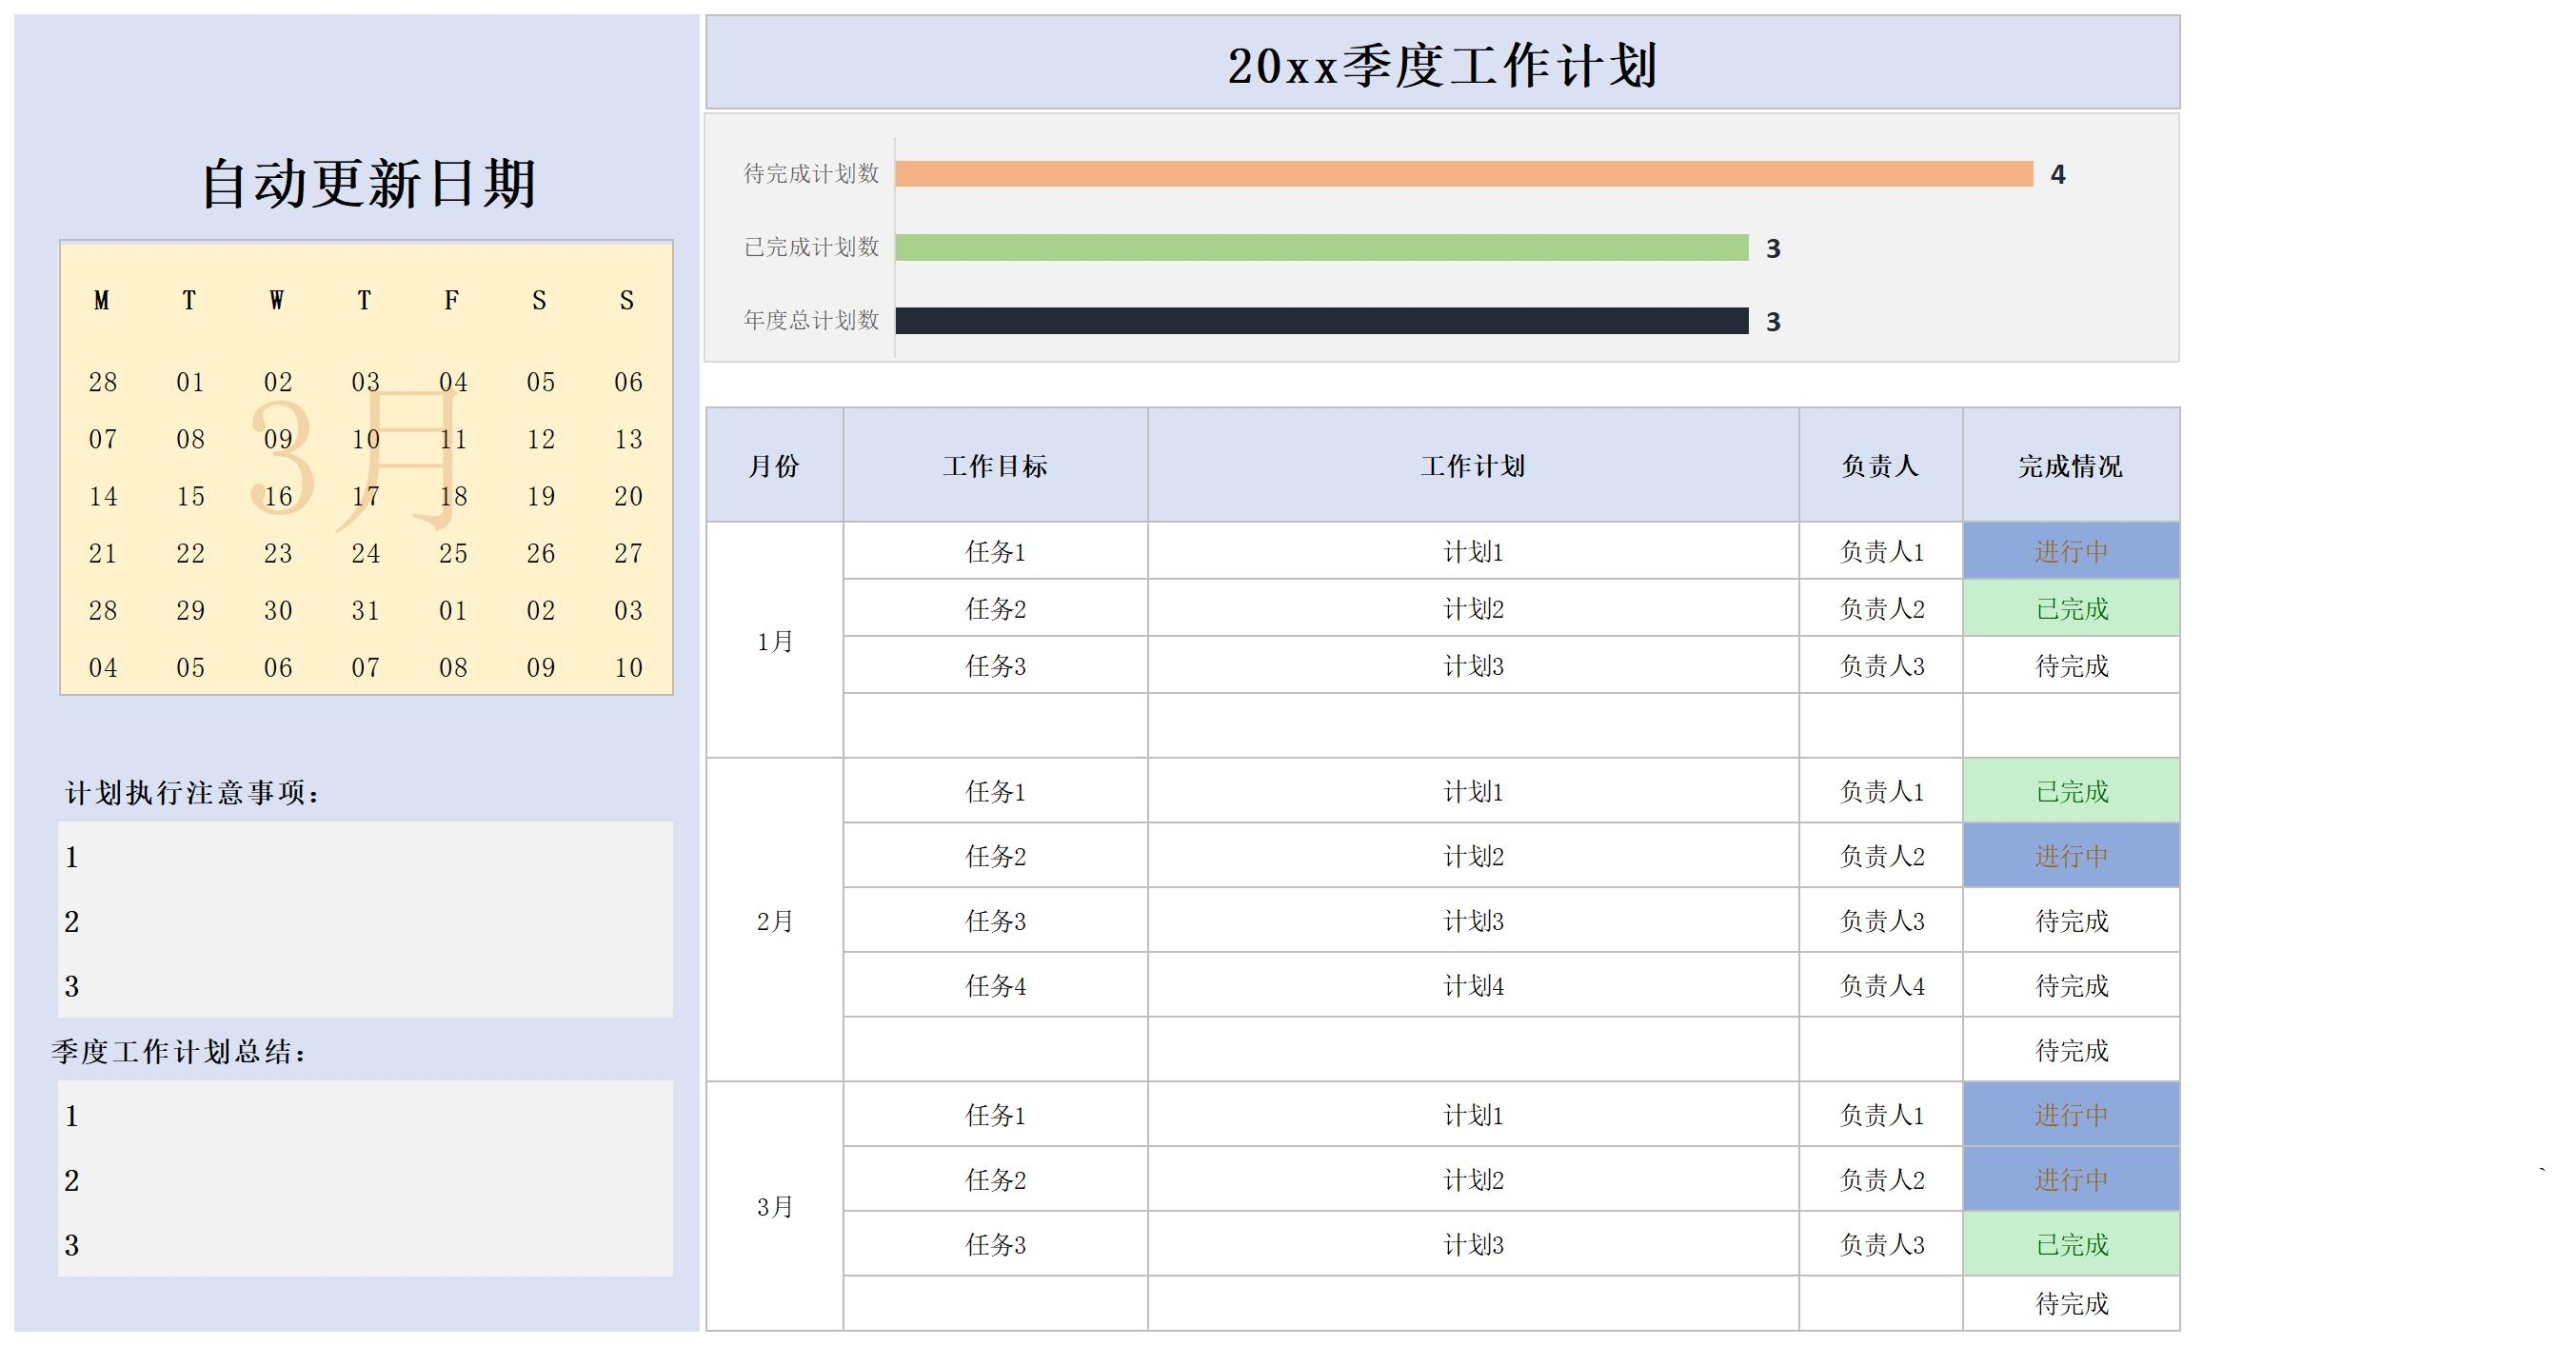
Task: Select 负责人4 in the 2月 section
Action: [1880, 985]
